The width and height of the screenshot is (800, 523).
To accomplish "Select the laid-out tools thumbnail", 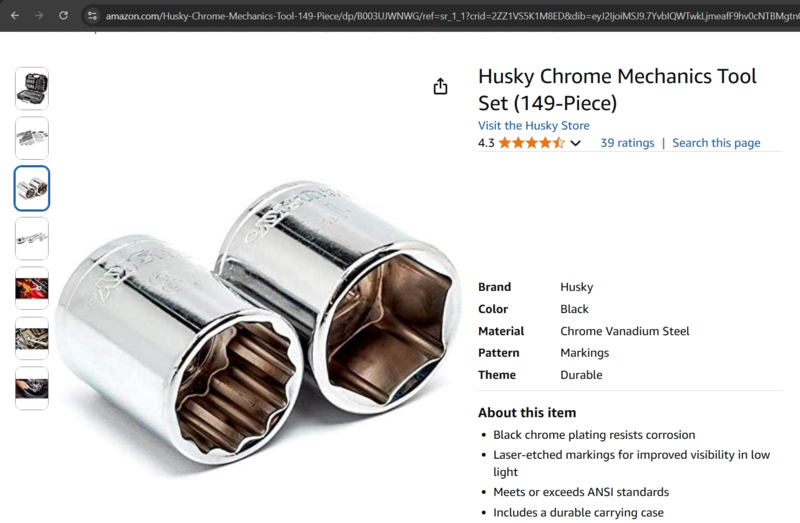I will [x=32, y=138].
